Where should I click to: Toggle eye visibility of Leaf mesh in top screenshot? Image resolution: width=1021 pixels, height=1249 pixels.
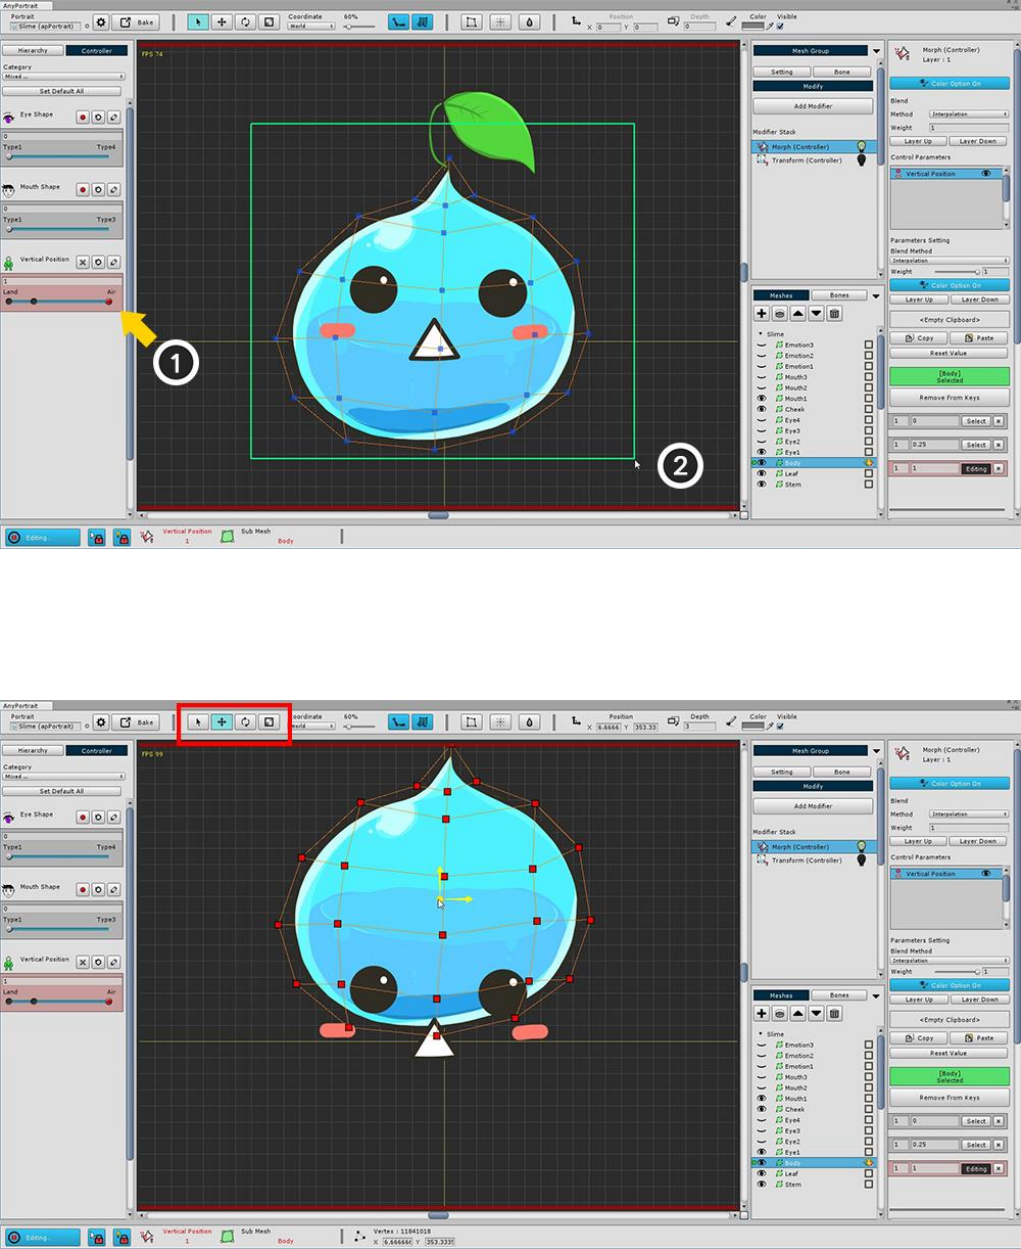click(x=762, y=474)
